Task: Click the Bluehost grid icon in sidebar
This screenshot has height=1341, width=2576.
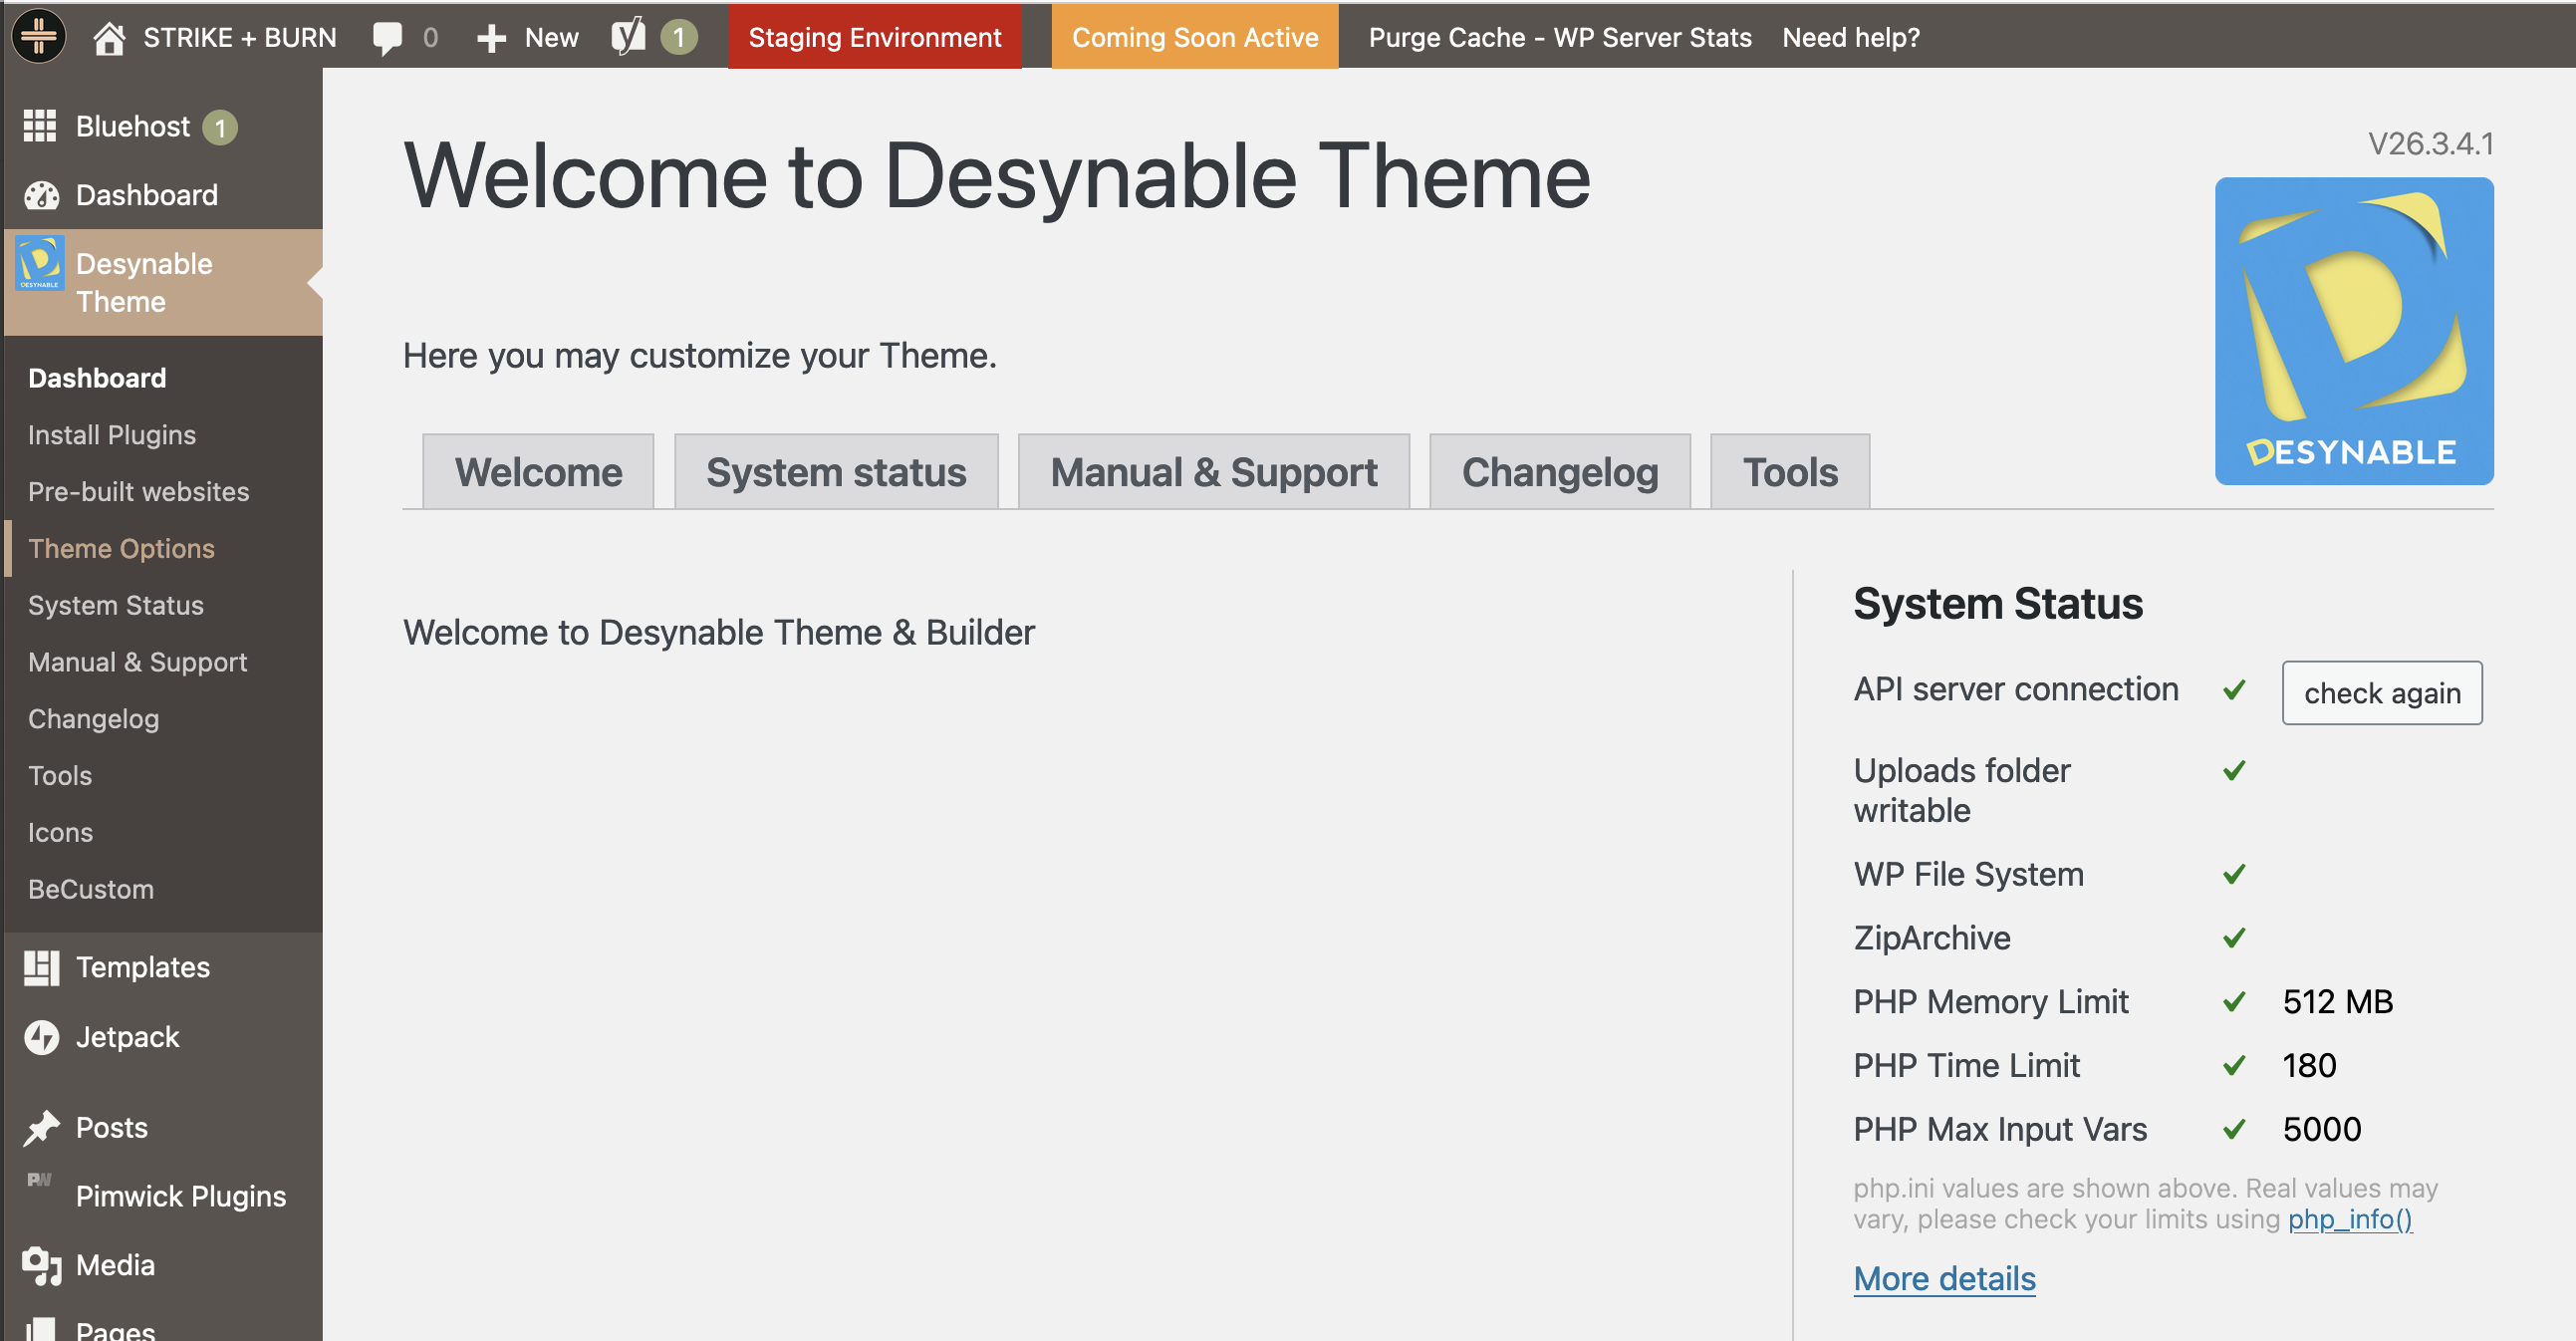Action: click(x=40, y=126)
